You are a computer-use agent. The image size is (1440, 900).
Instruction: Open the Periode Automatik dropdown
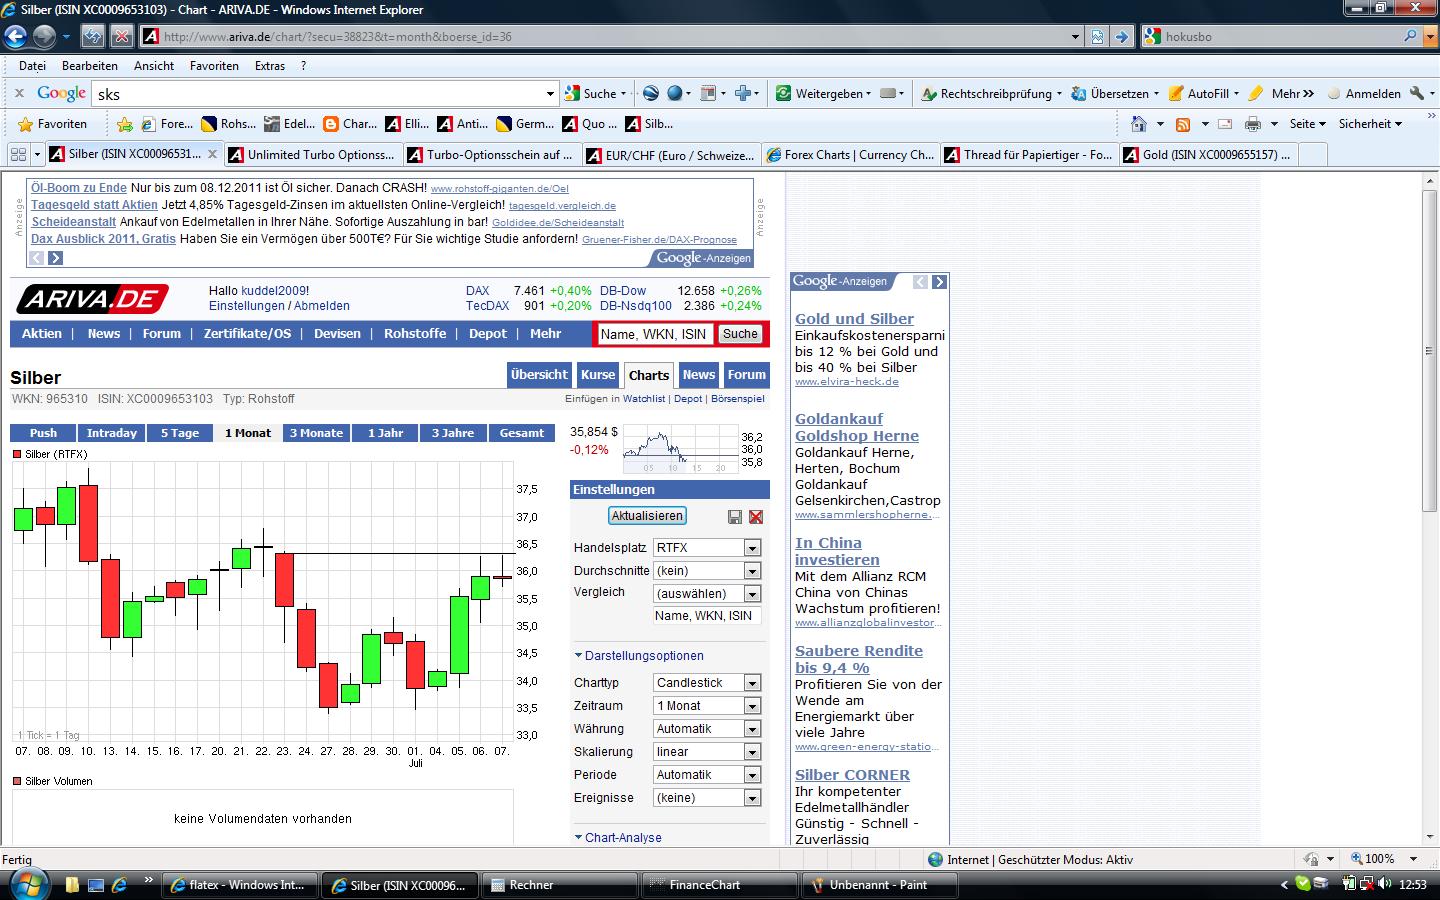click(752, 775)
